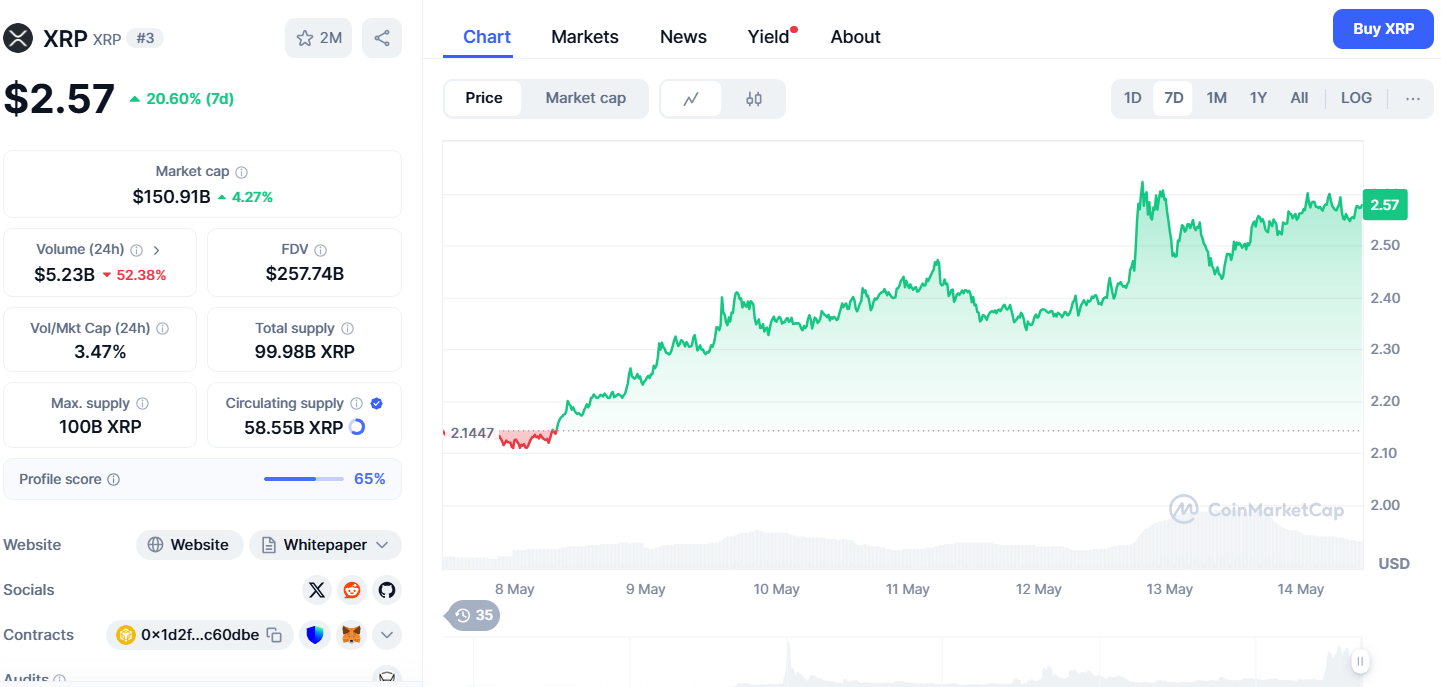
Task: Switch to the Markets tab
Action: tap(585, 37)
